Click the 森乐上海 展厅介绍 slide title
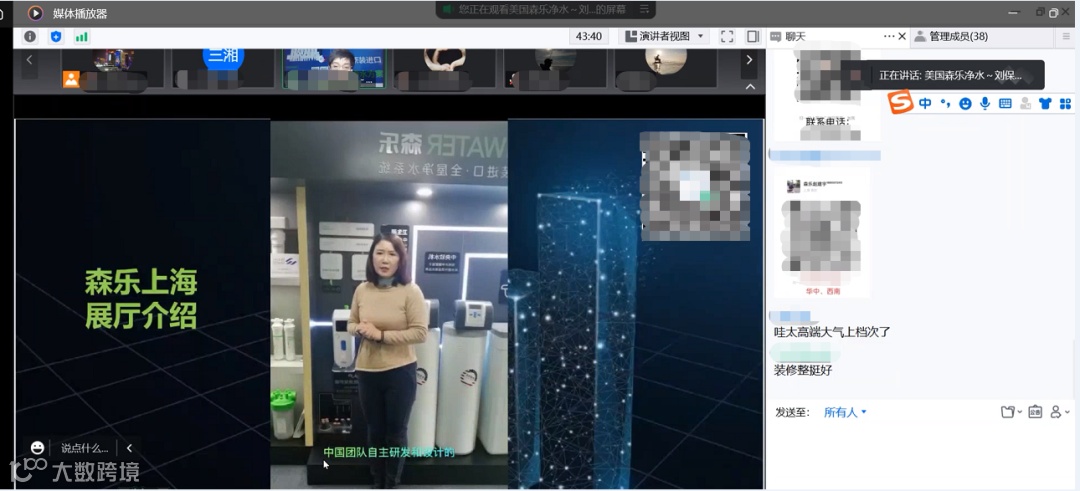This screenshot has height=491, width=1080. click(141, 300)
